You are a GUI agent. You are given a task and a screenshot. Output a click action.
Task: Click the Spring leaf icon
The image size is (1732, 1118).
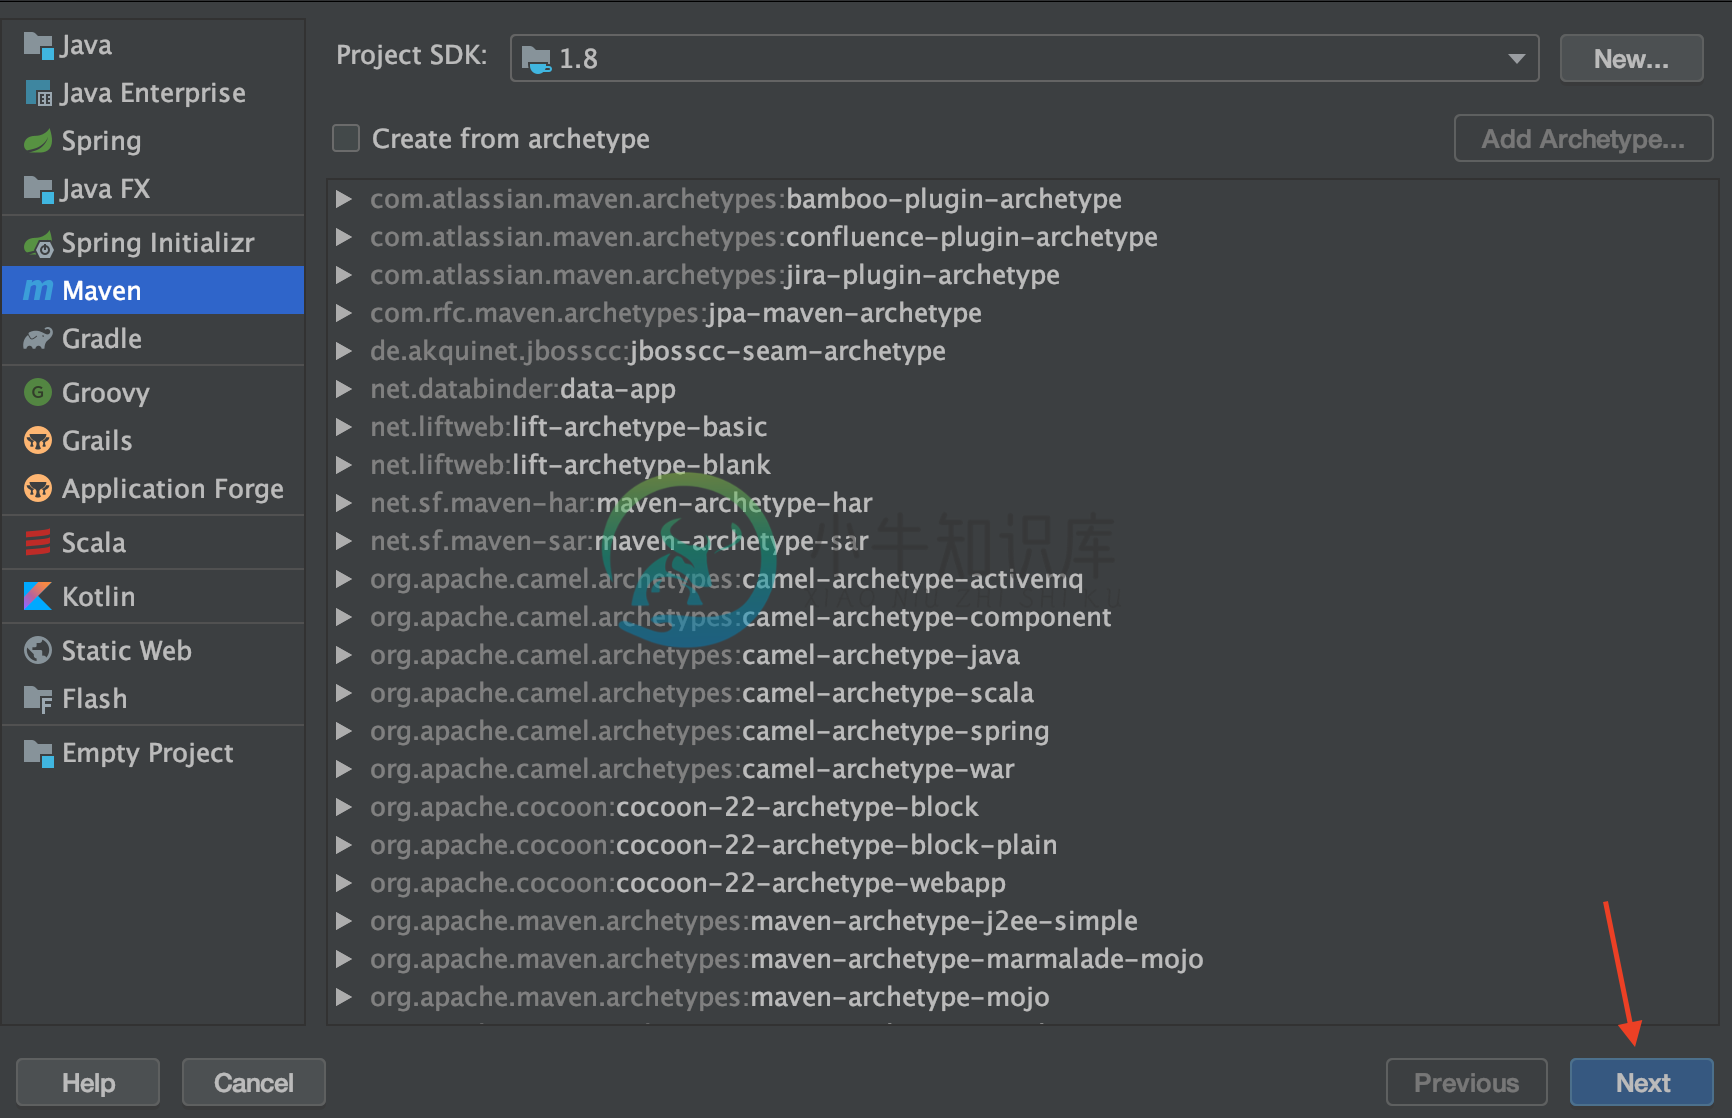(x=38, y=141)
